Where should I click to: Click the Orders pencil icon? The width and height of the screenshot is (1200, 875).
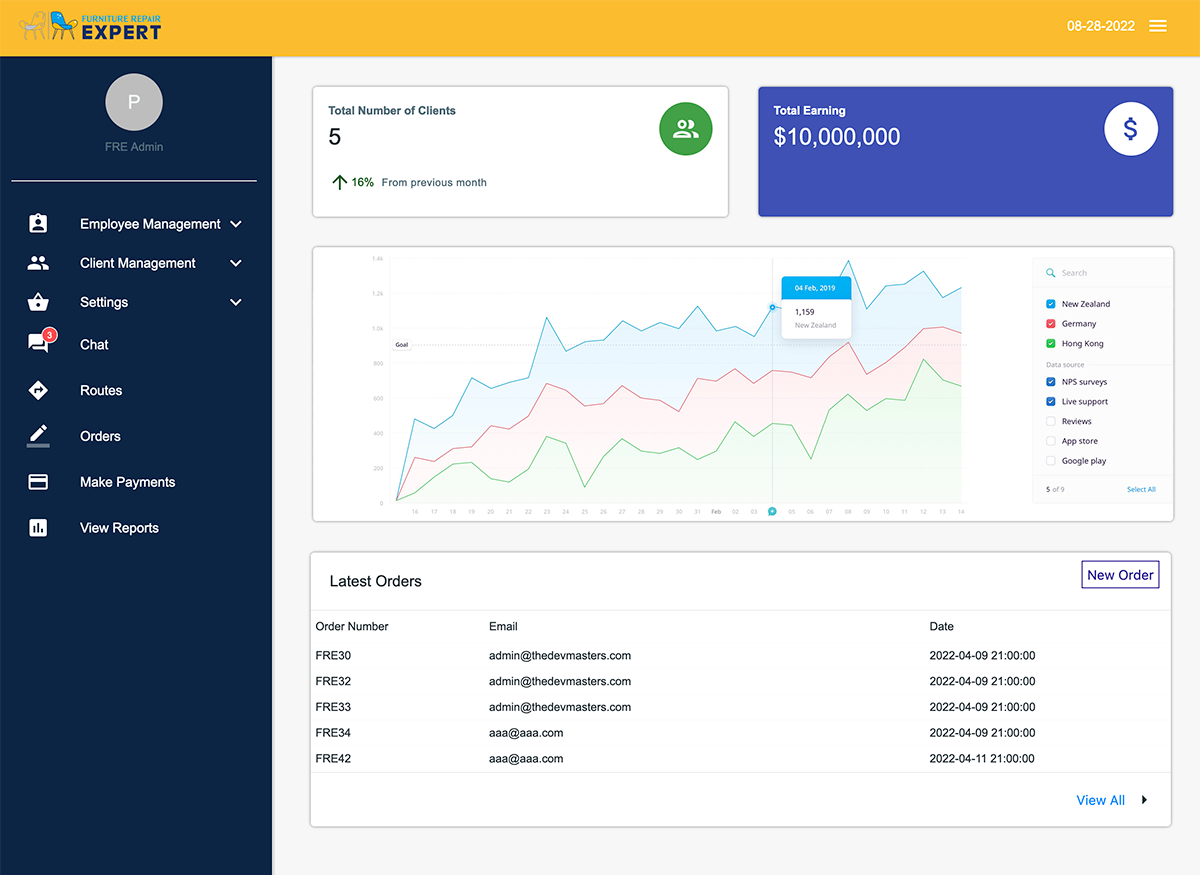(x=38, y=435)
